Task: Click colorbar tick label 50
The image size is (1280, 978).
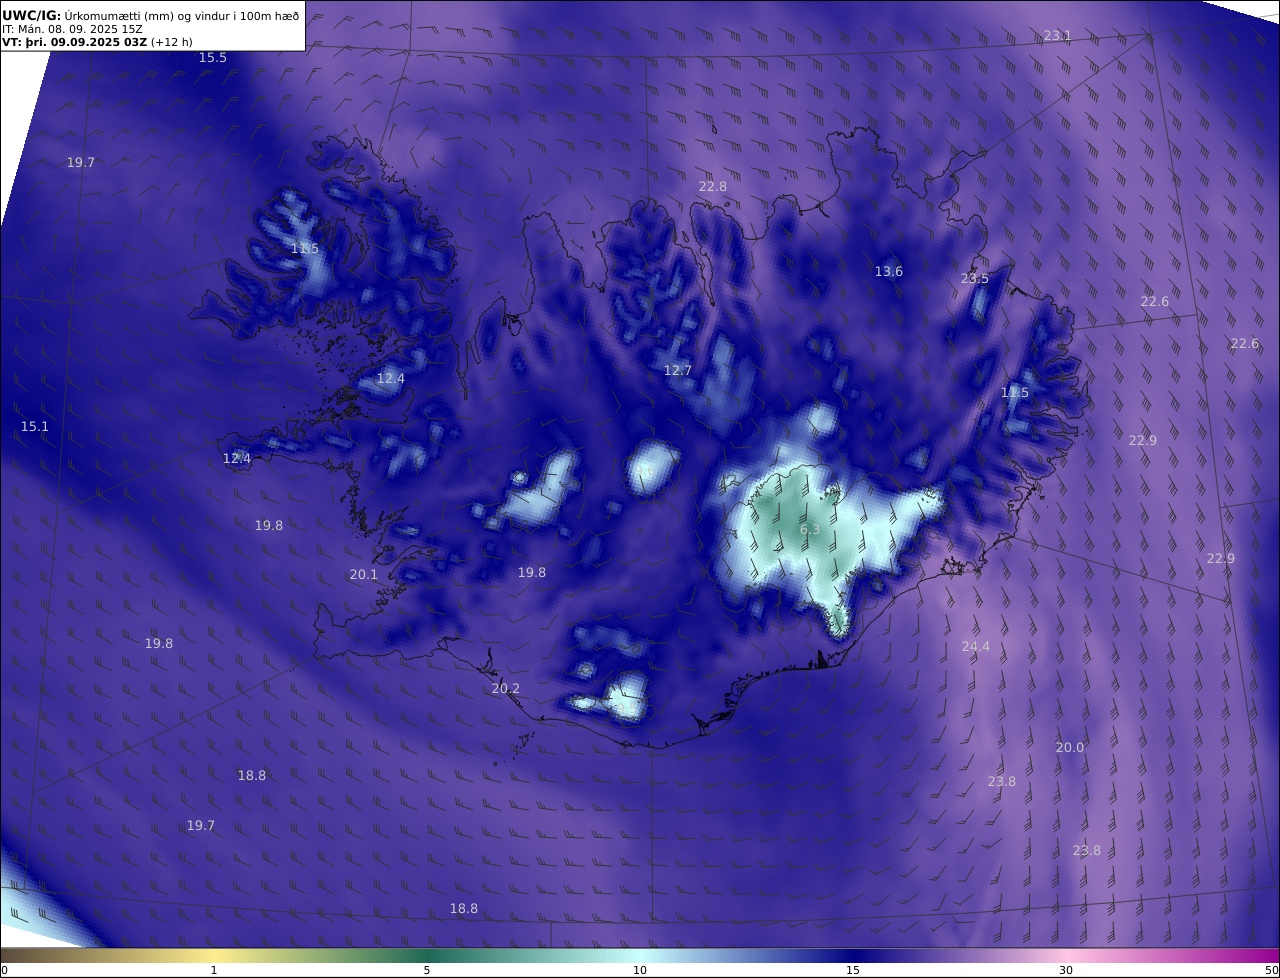Action: 1271,970
